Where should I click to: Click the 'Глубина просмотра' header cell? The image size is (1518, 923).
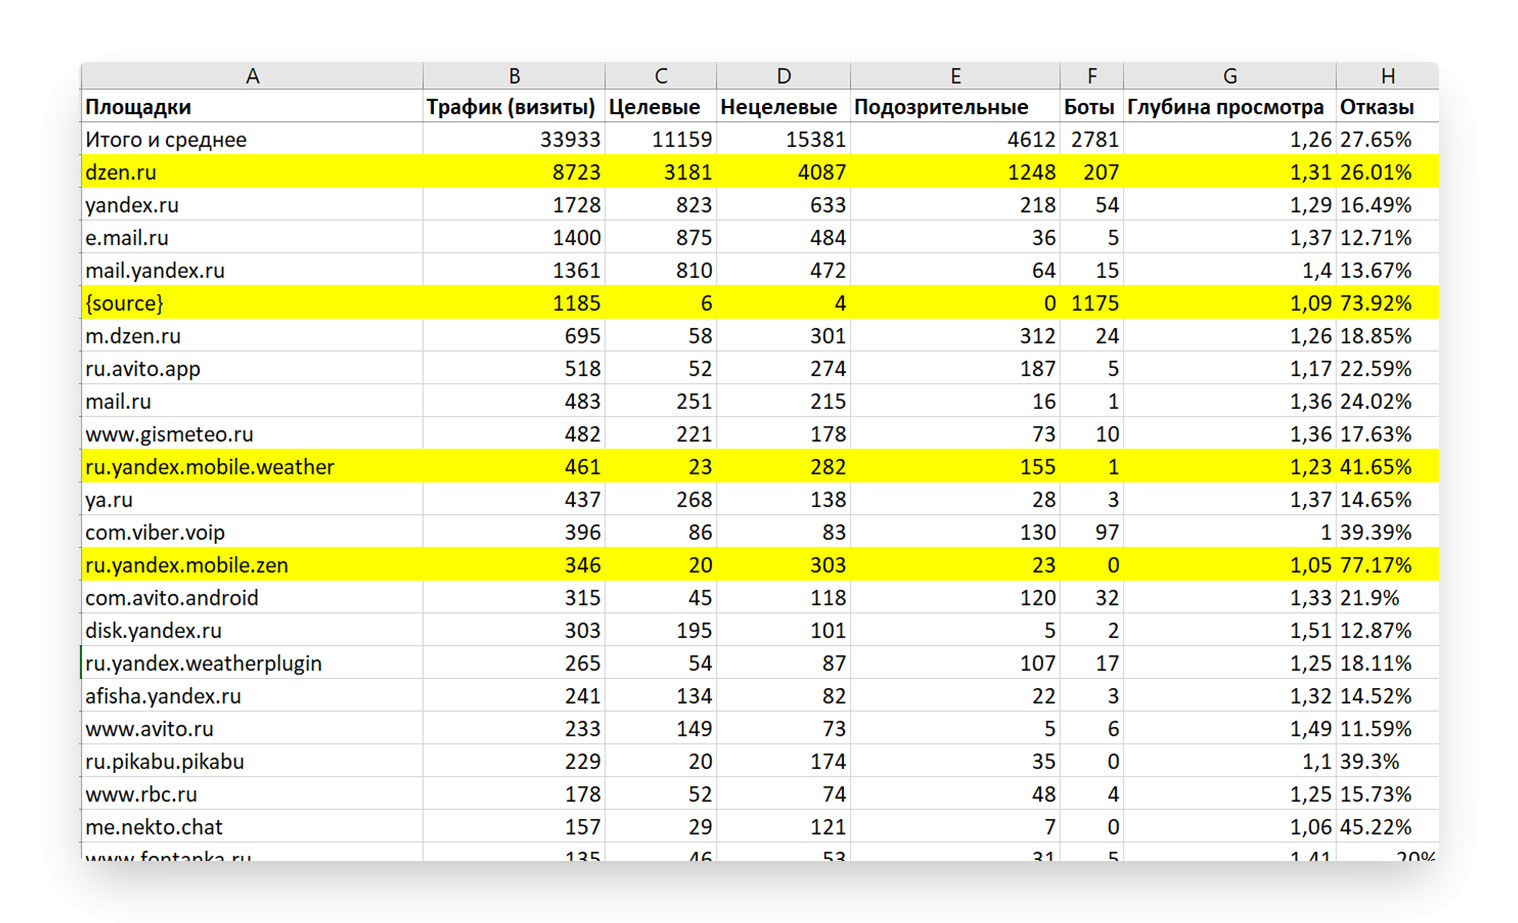[1230, 107]
